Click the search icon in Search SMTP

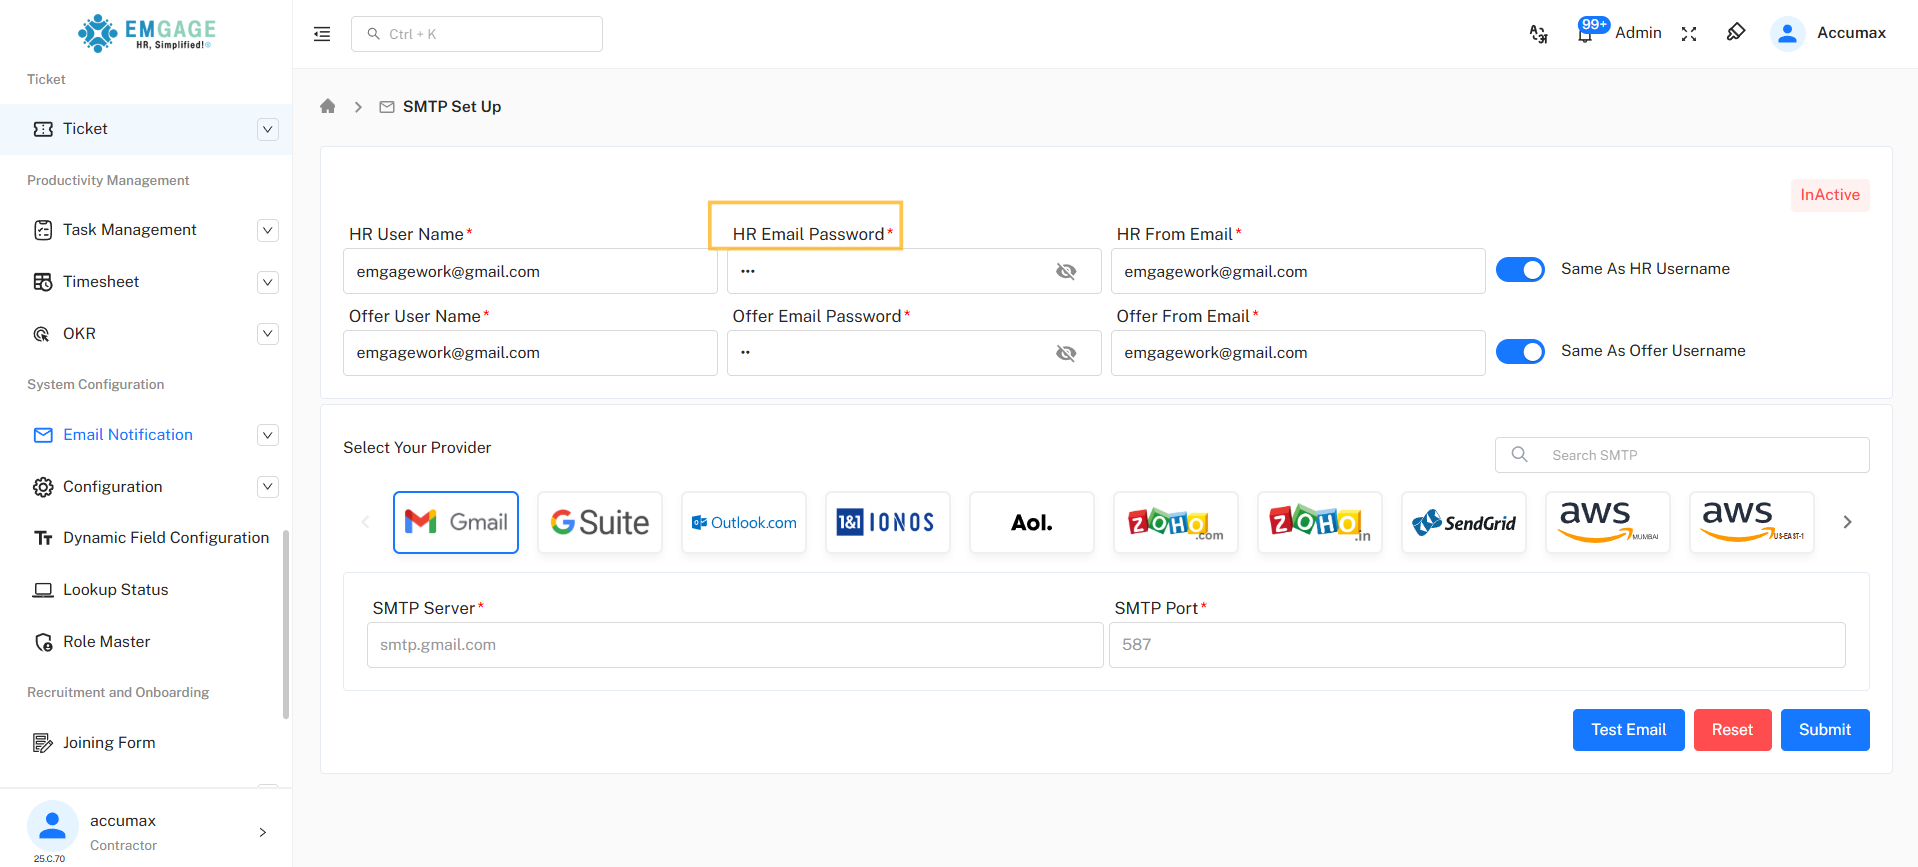click(x=1519, y=454)
